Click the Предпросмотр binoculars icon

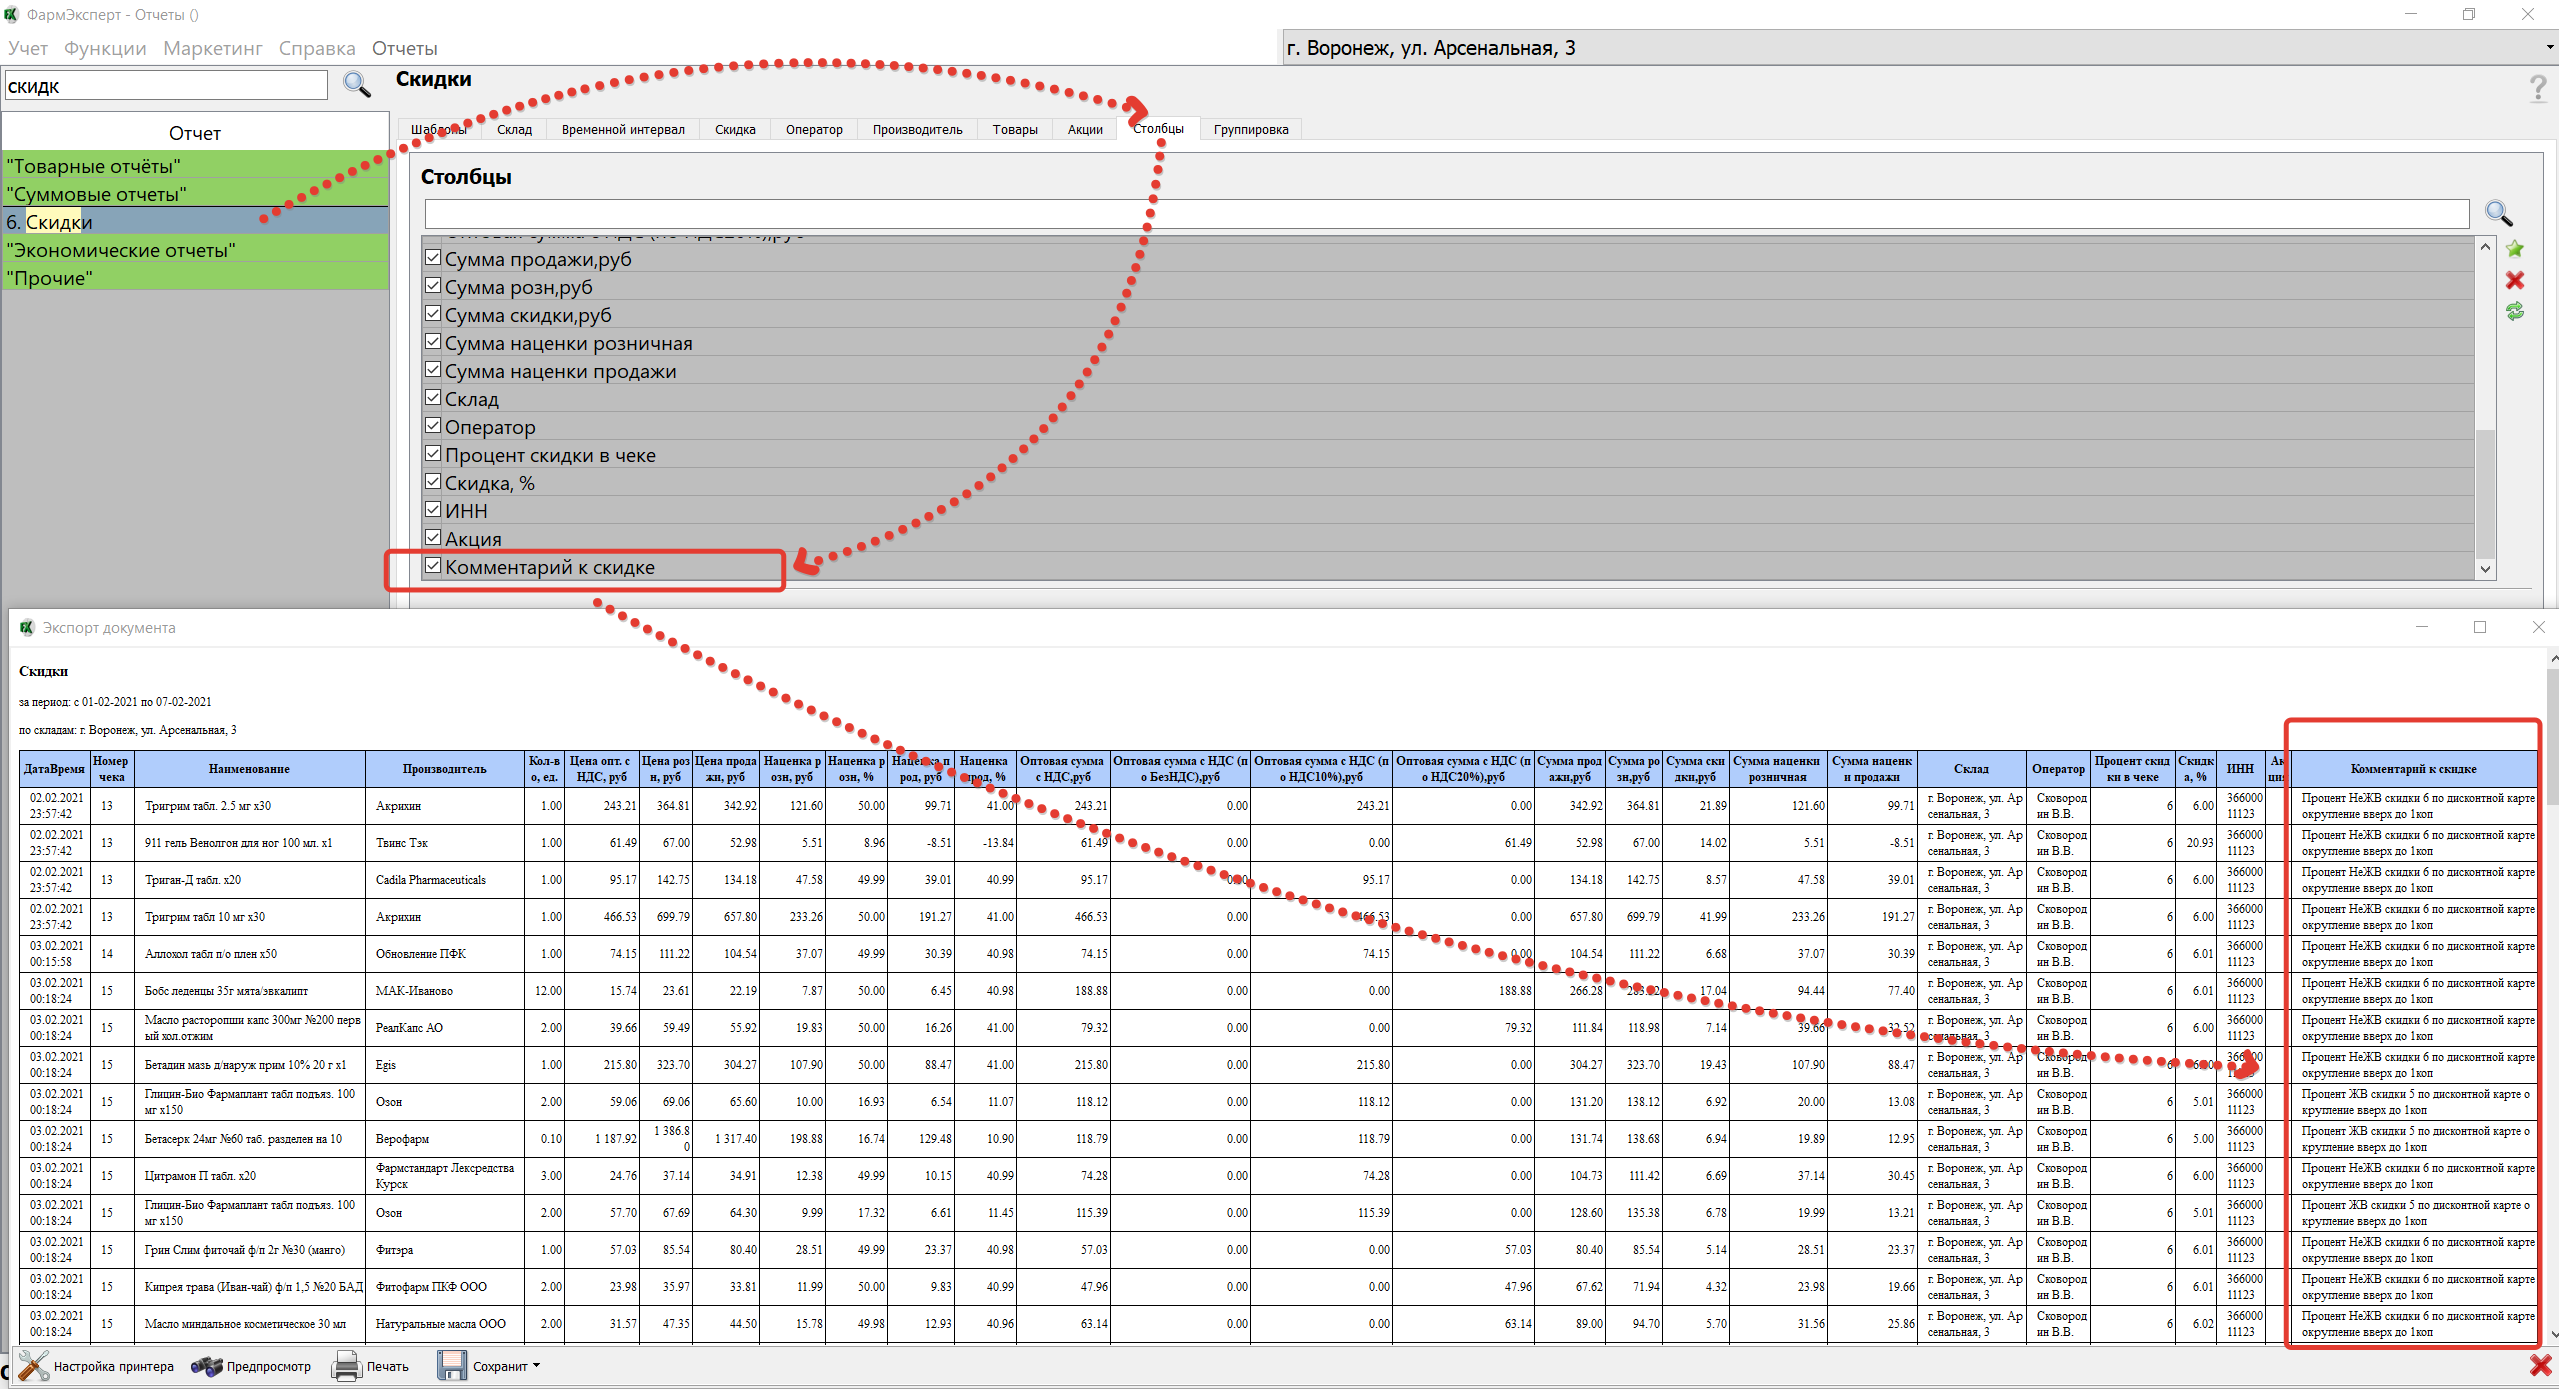[207, 1366]
